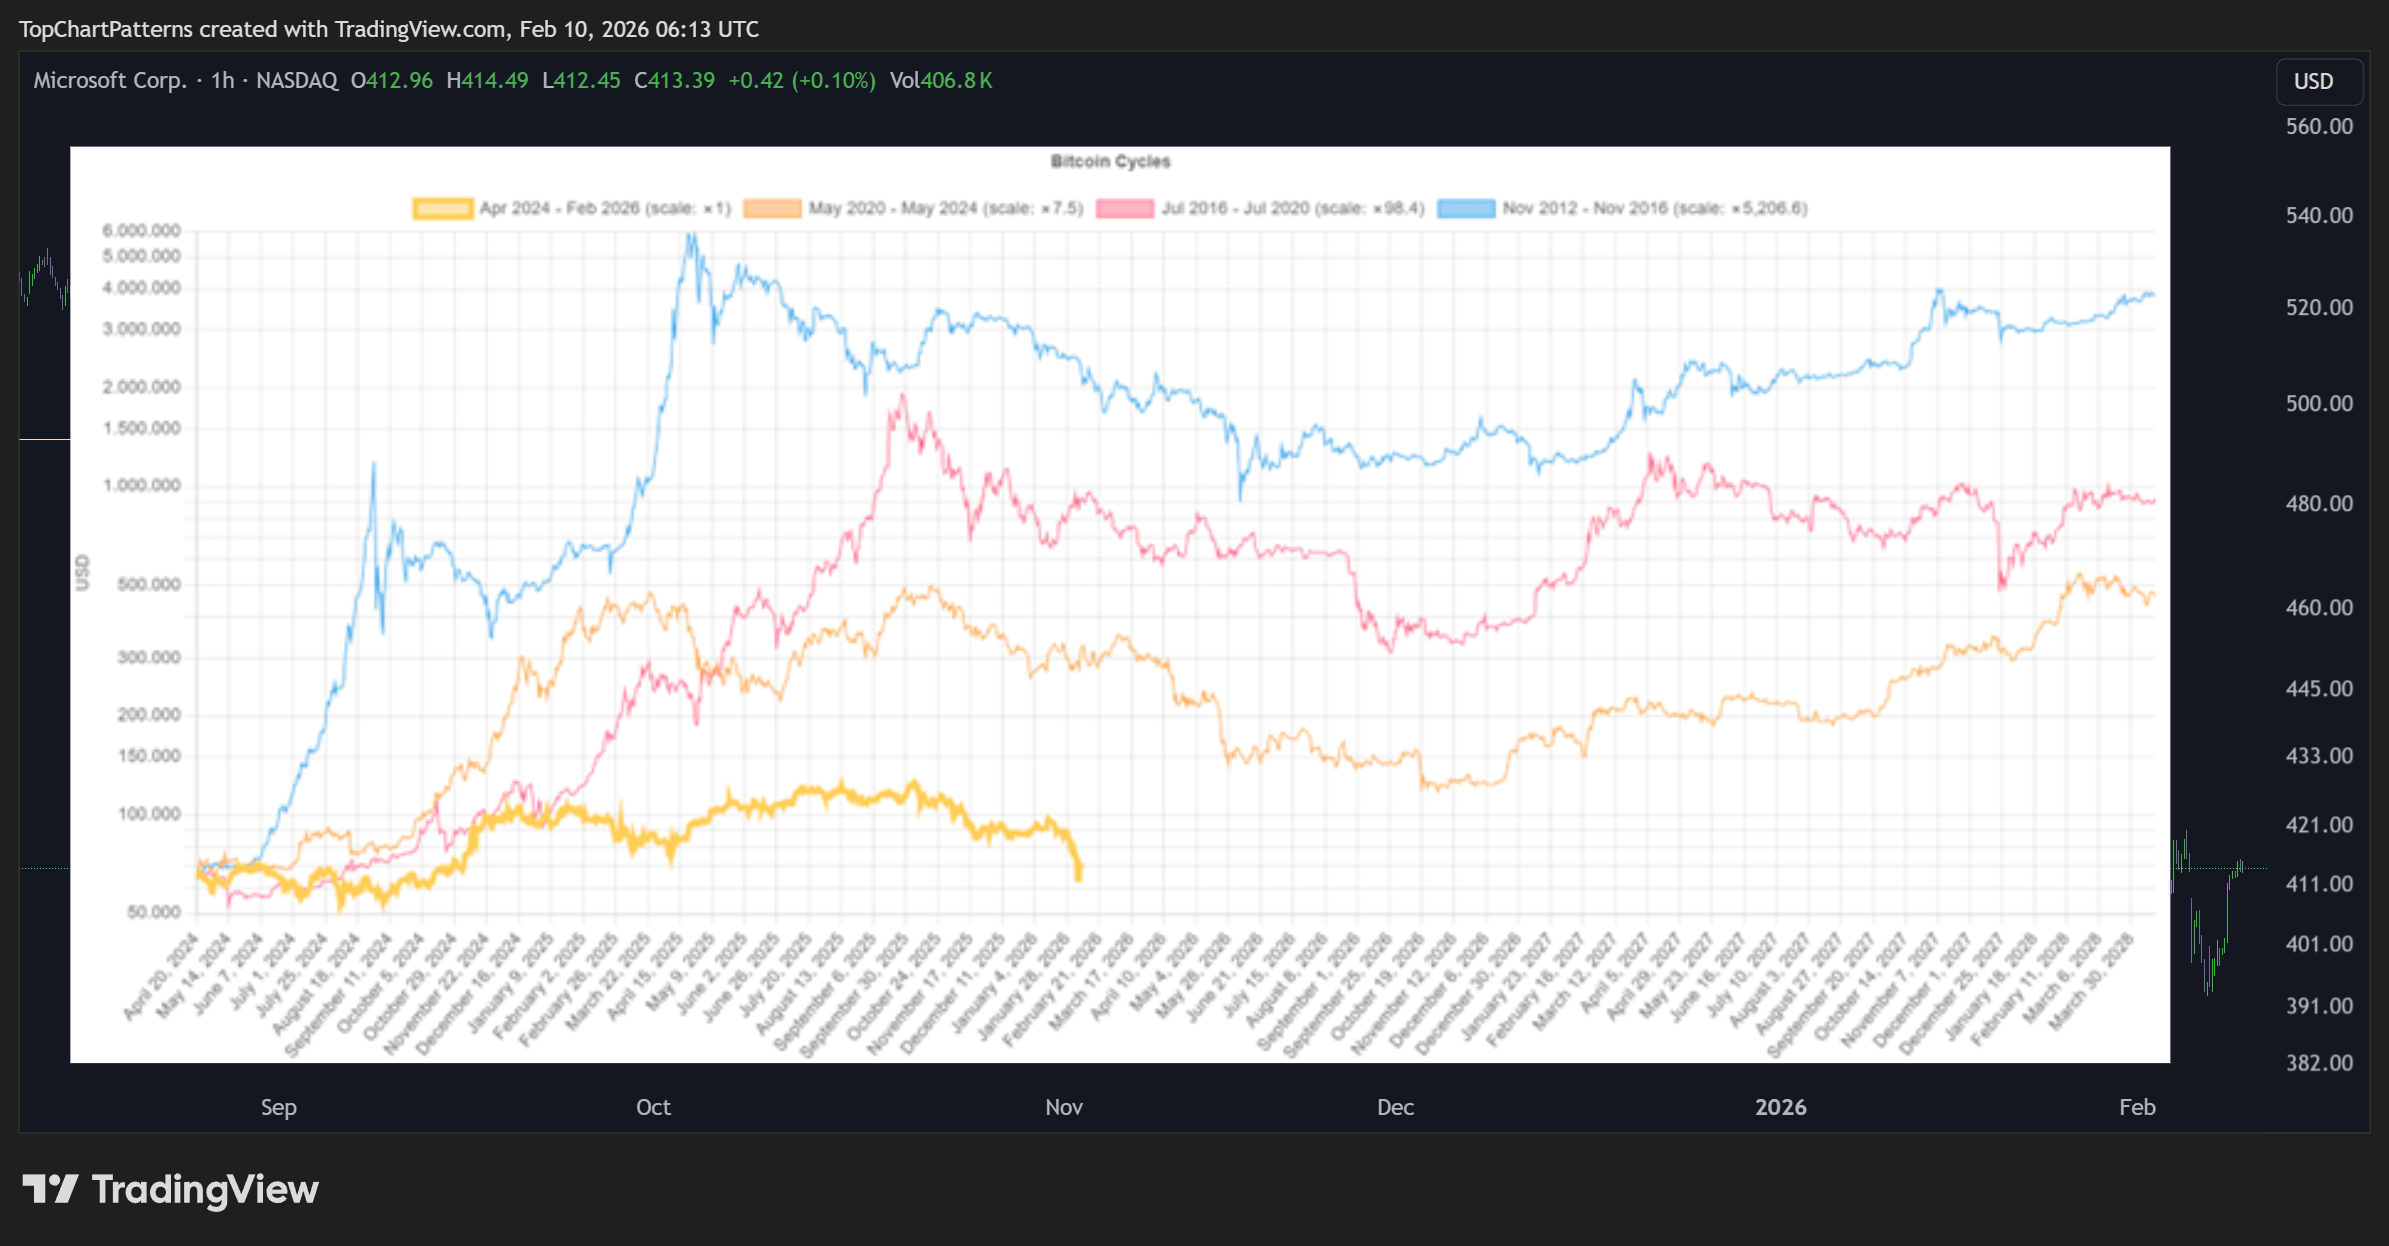Click the yellow Apr 2024 - Feb 2026 legend swatch
2389x1246 pixels.
pyautogui.click(x=442, y=208)
